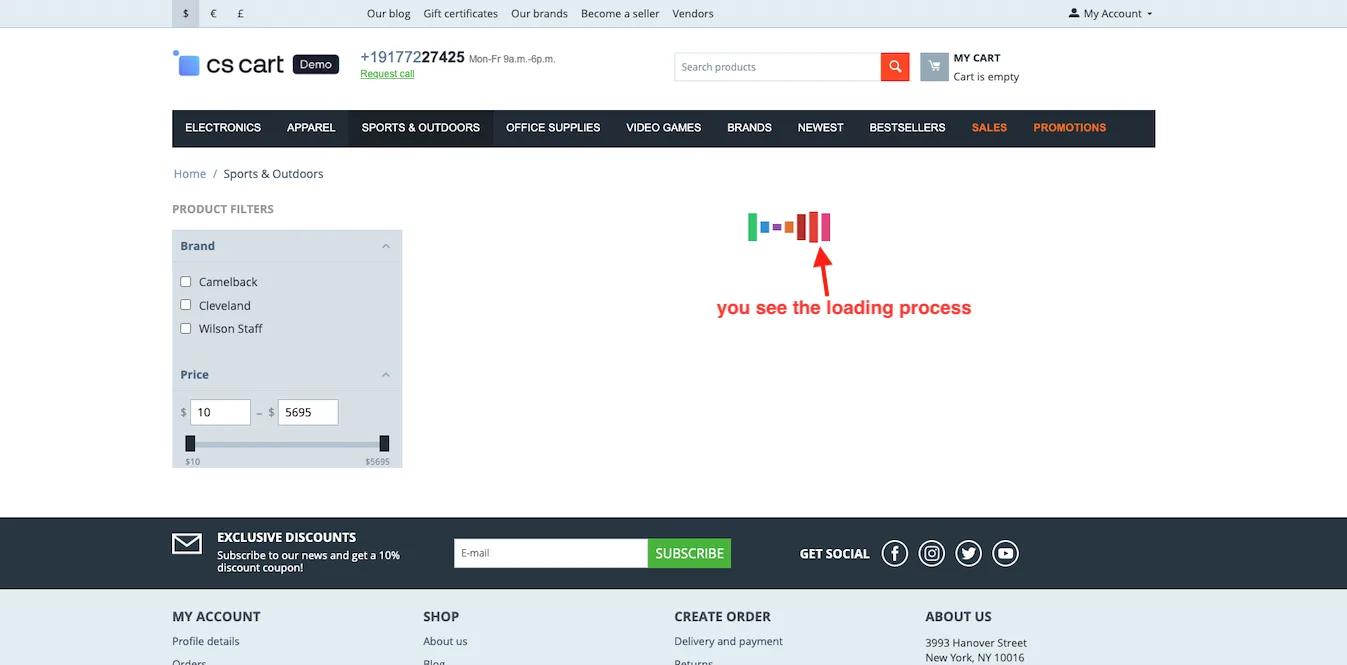Follow the Request call link

387,74
